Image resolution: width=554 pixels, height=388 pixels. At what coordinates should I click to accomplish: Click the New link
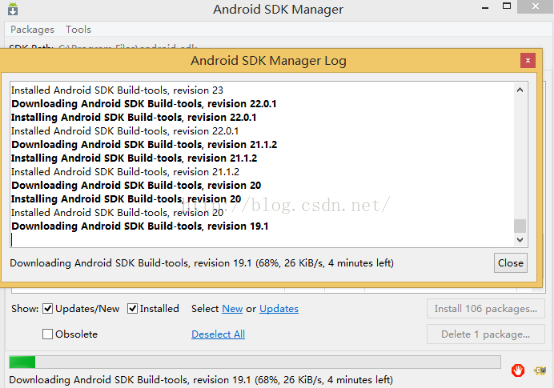(x=232, y=308)
